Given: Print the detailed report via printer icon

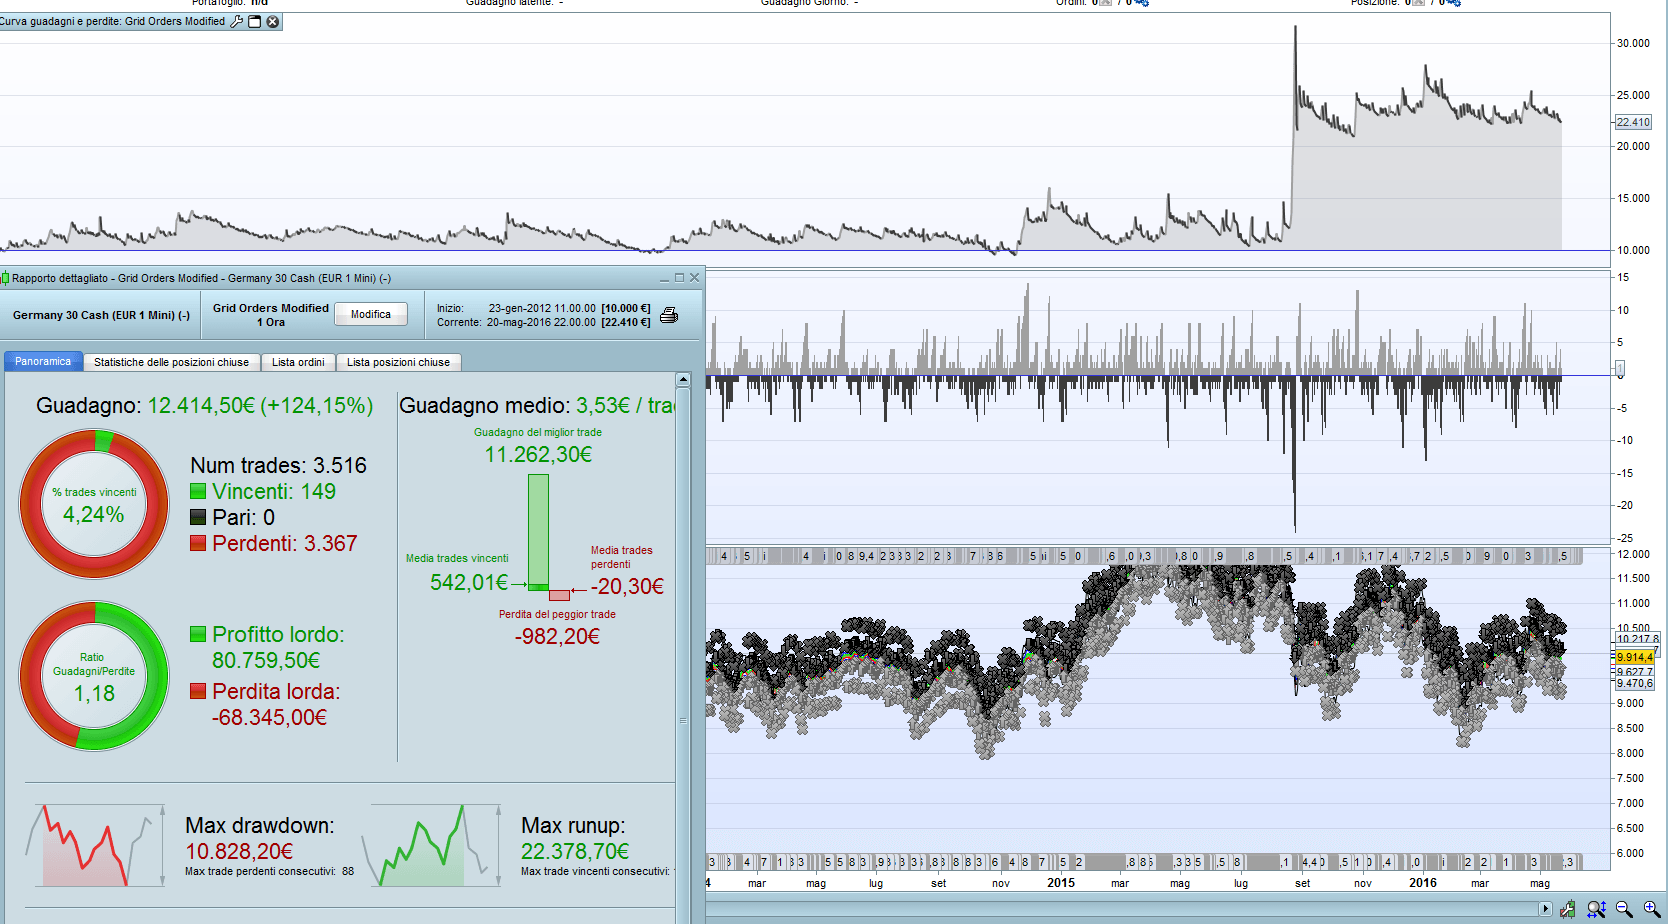Looking at the screenshot, I should coord(669,315).
